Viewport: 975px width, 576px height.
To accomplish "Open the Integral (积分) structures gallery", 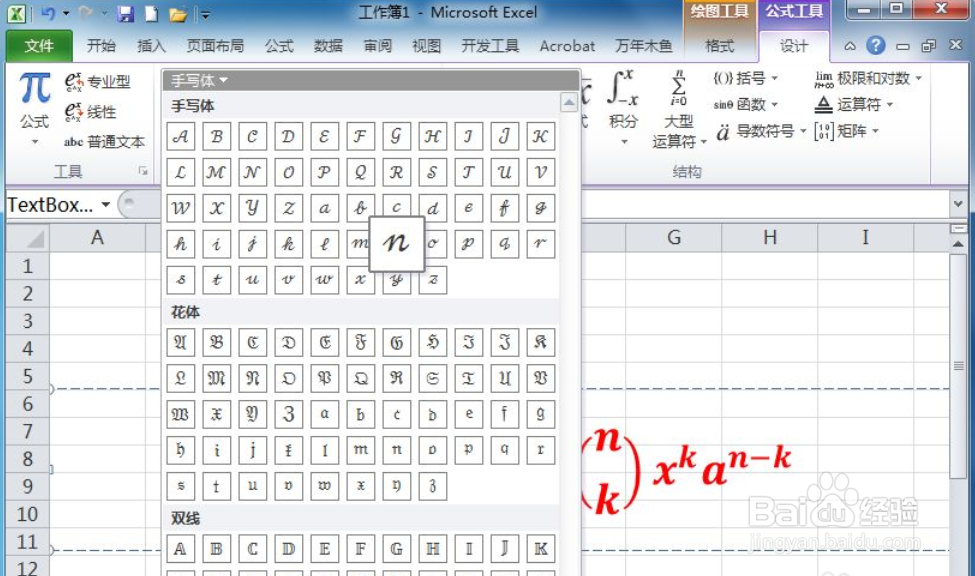I will [623, 108].
